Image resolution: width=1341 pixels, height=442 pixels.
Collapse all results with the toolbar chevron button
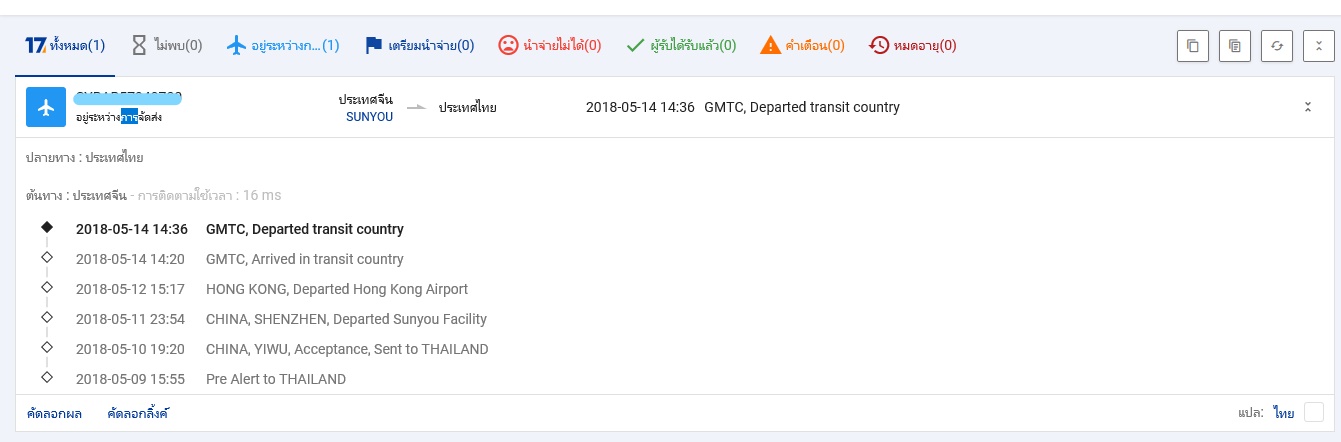coord(1319,46)
